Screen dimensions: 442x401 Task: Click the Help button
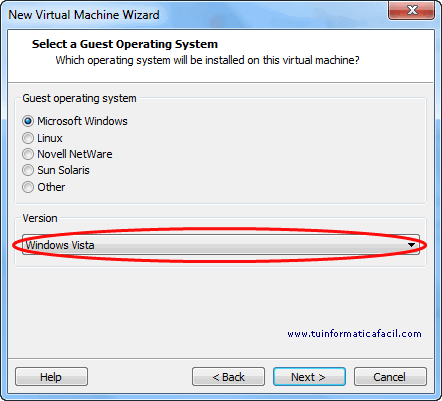pos(51,377)
